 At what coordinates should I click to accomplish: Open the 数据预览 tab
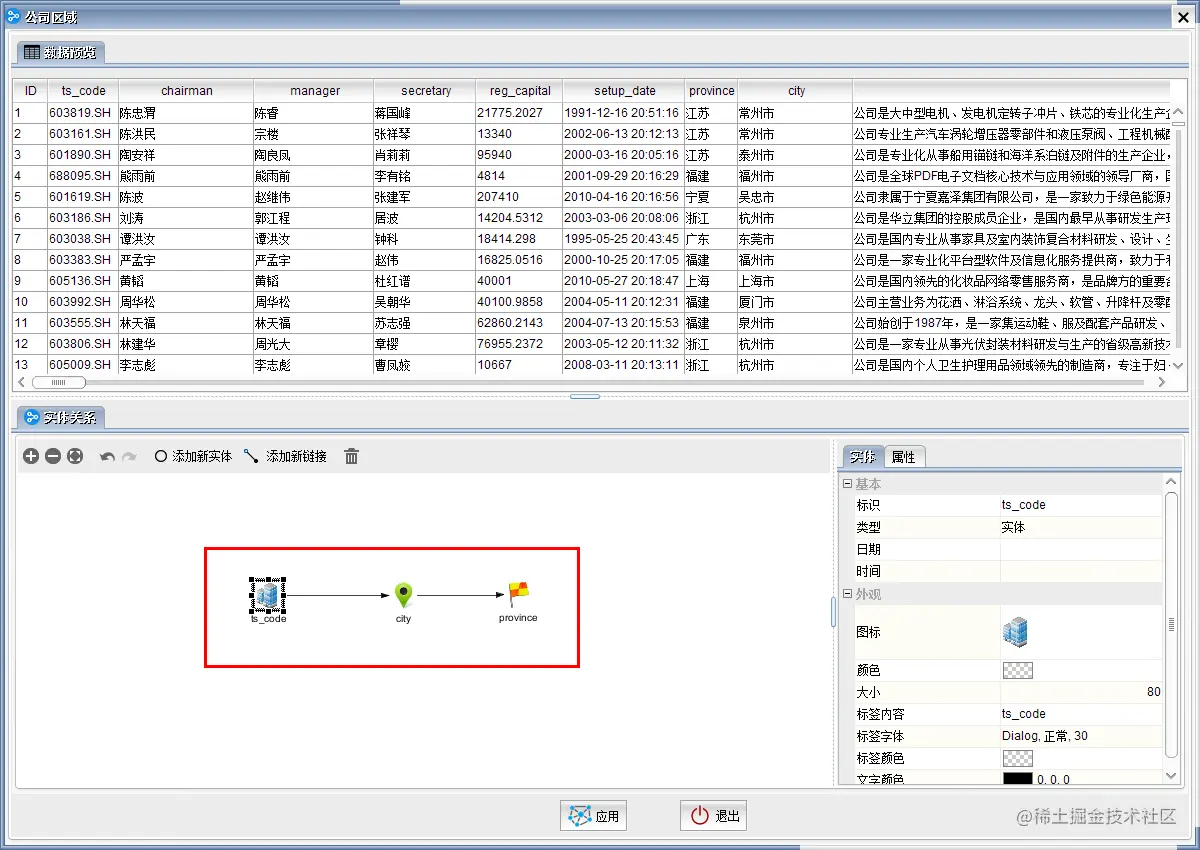coord(60,52)
